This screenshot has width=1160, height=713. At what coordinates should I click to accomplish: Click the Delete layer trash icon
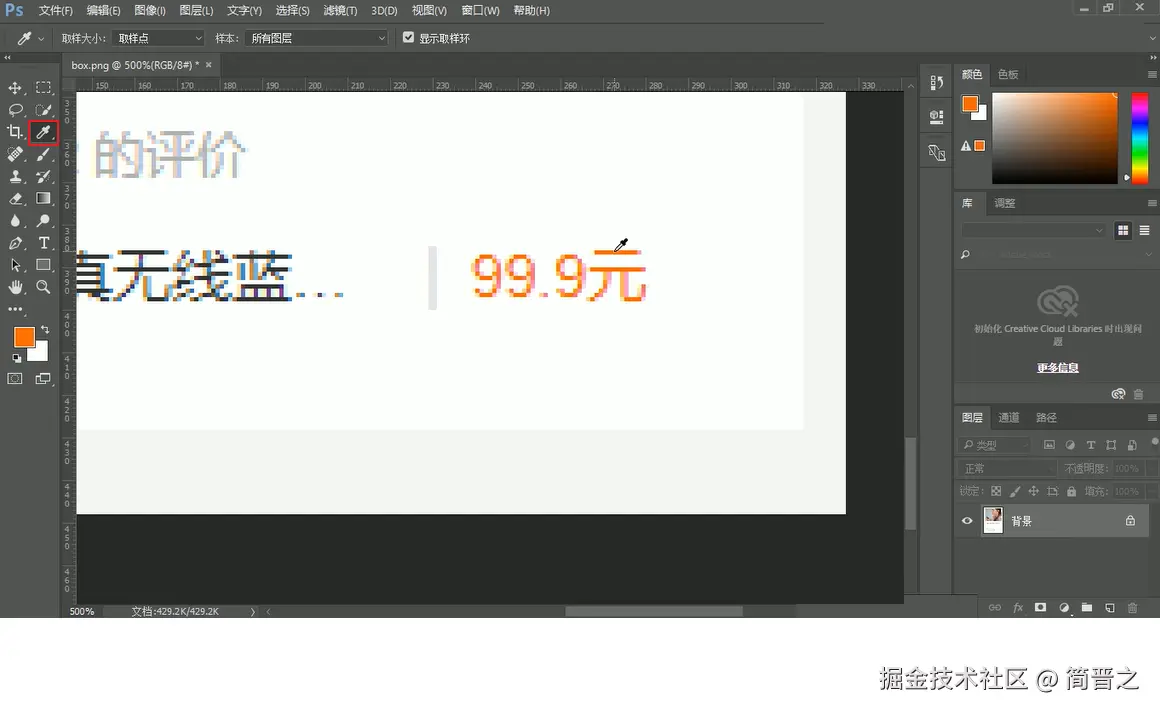click(1133, 607)
